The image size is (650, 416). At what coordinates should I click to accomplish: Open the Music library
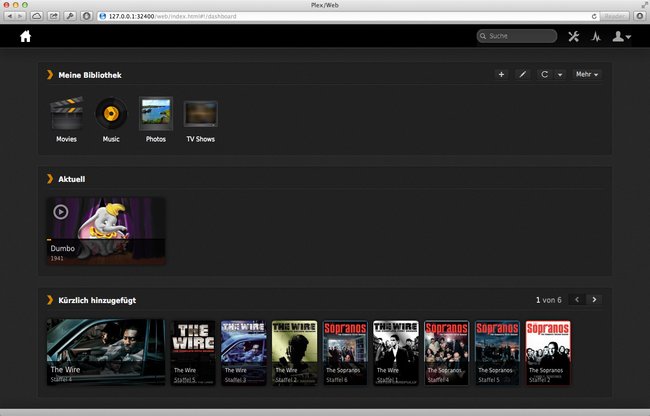[x=111, y=120]
